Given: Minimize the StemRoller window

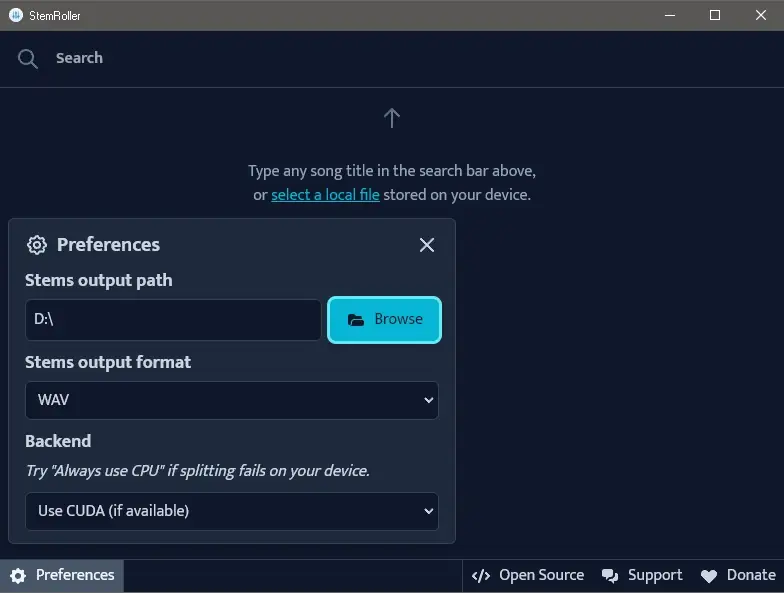Looking at the screenshot, I should coord(670,16).
